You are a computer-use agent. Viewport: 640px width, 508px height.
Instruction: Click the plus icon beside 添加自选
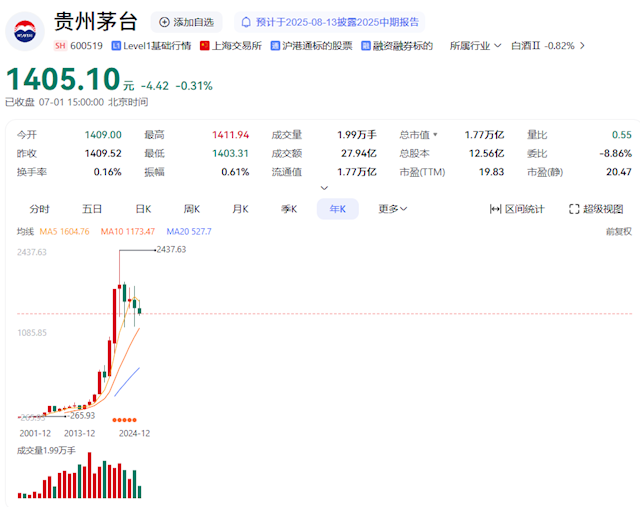coord(164,22)
